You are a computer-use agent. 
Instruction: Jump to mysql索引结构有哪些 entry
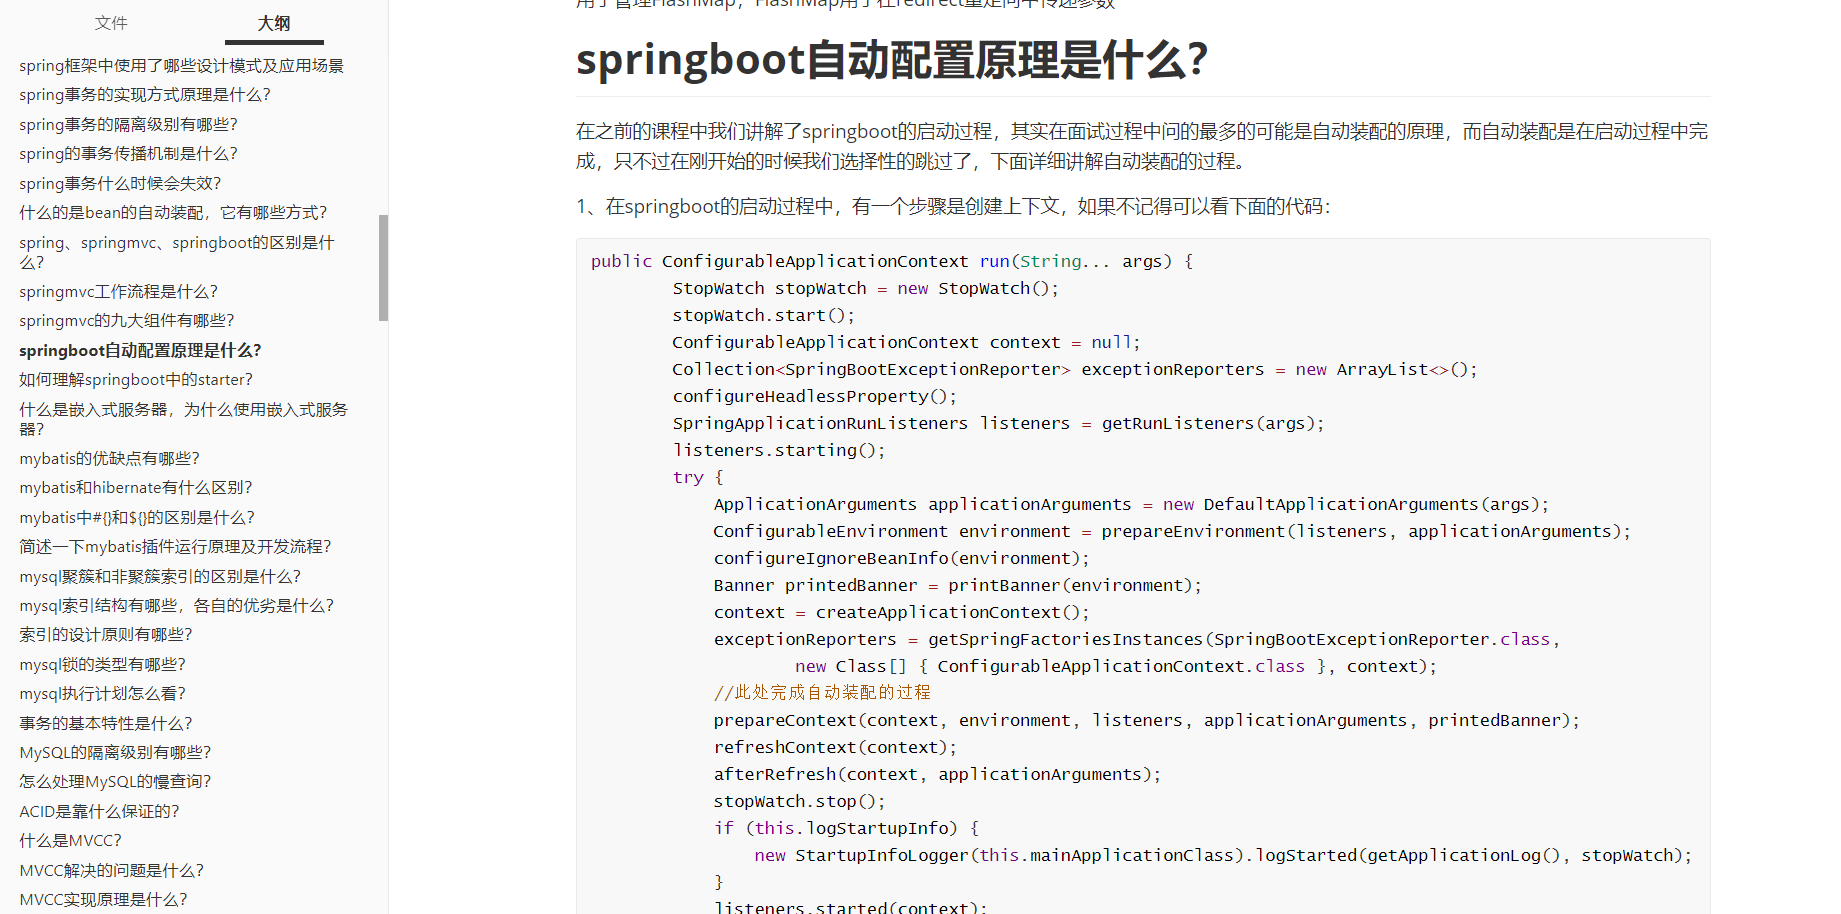click(x=177, y=606)
